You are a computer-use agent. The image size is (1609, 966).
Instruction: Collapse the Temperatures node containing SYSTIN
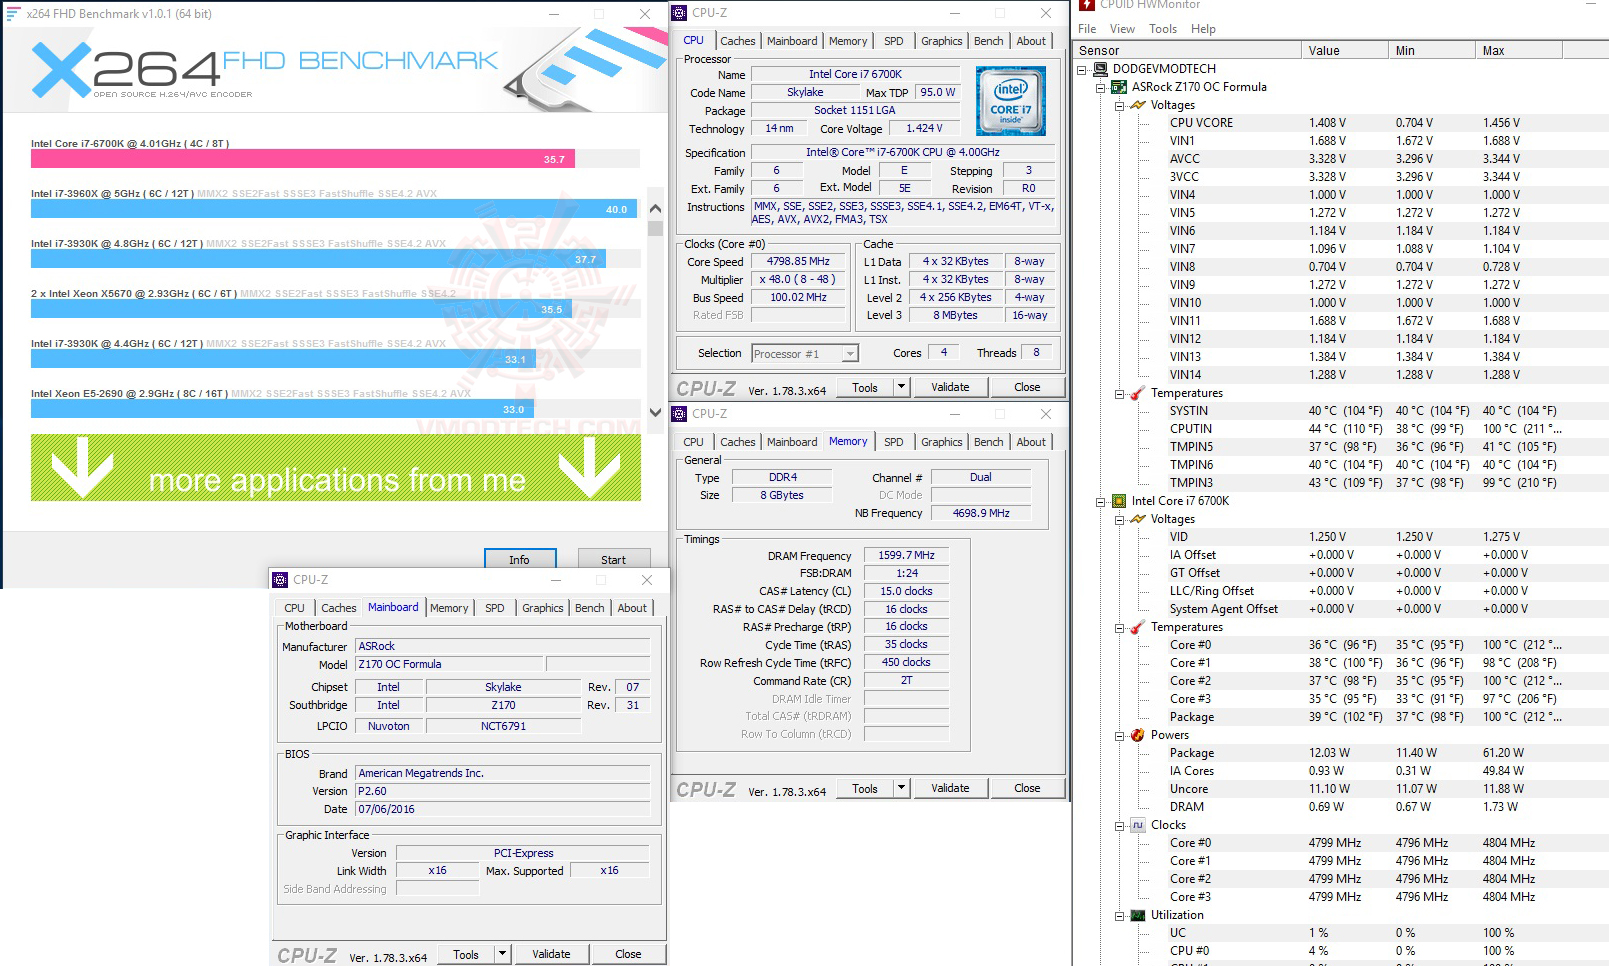[1120, 393]
